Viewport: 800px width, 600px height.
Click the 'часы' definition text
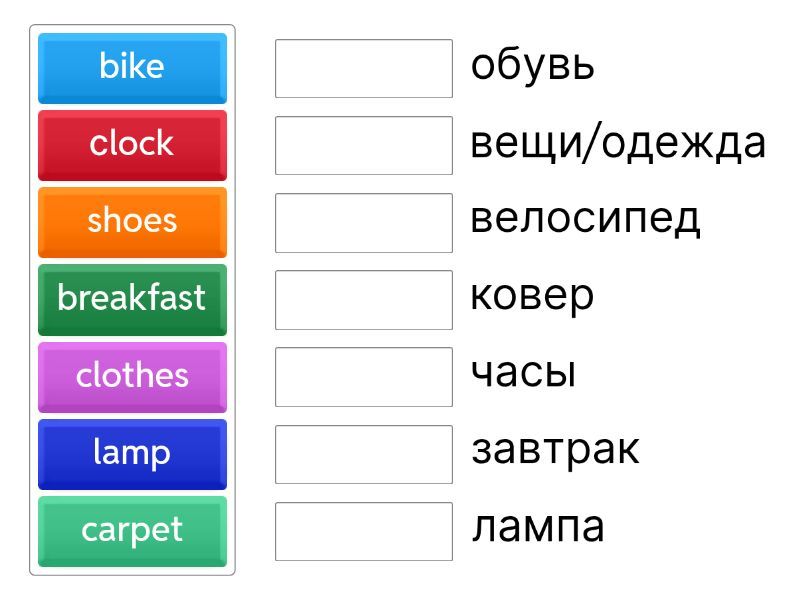click(x=523, y=374)
